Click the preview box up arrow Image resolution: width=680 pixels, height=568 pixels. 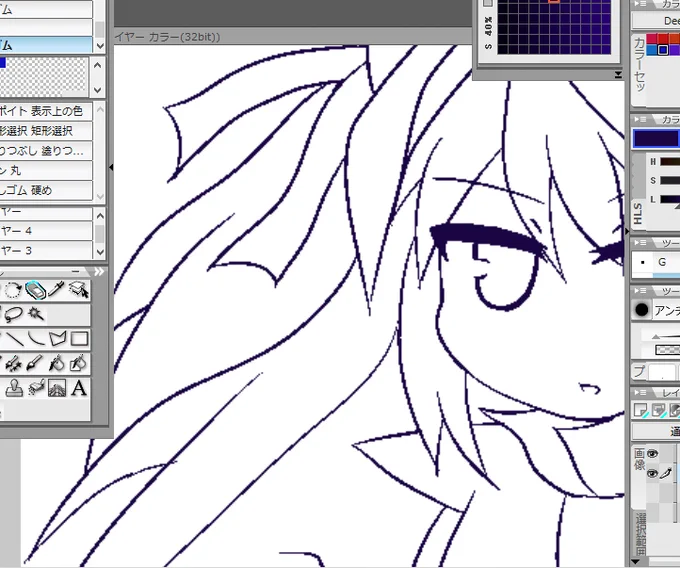98,65
